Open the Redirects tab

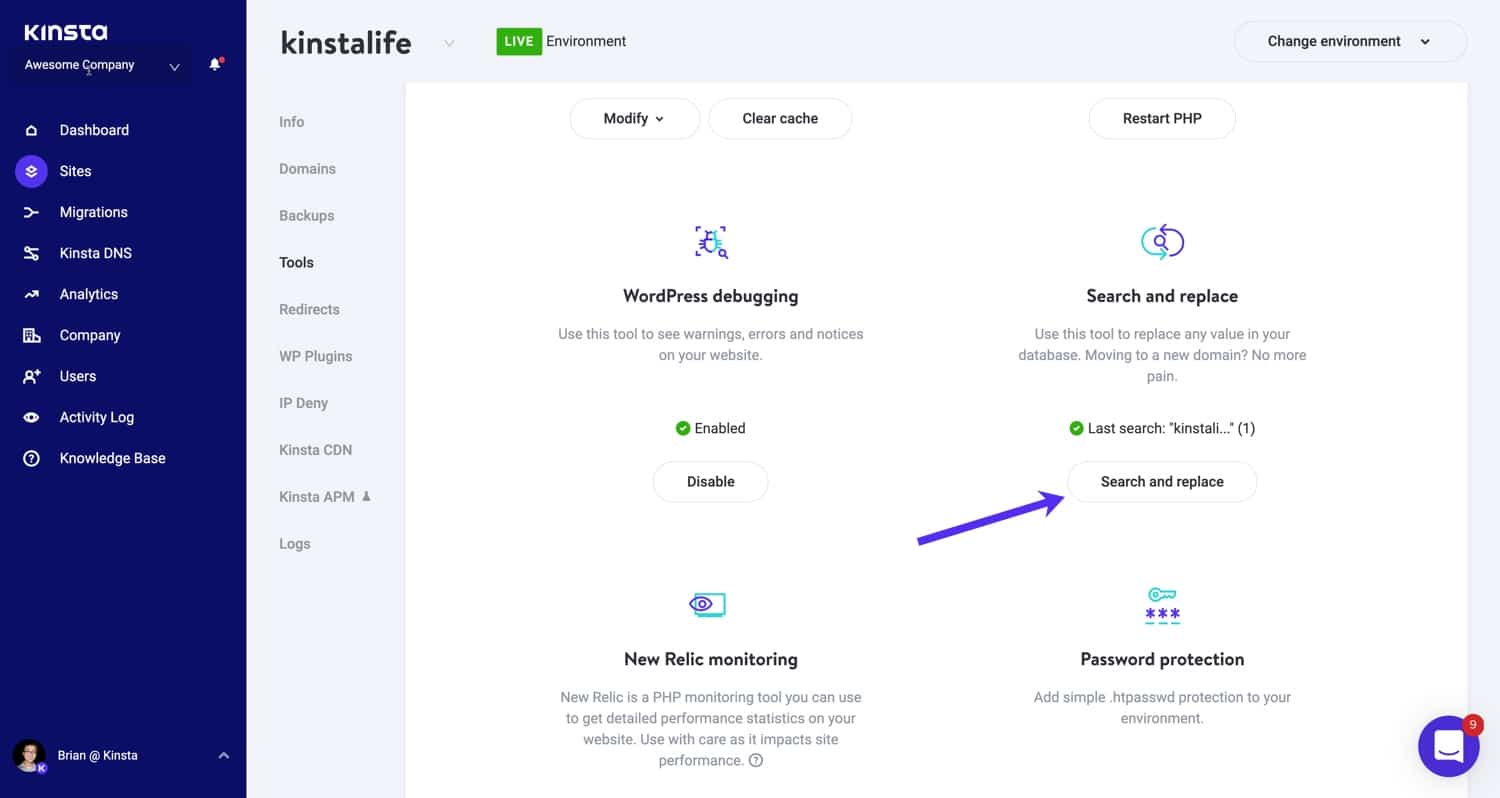click(x=309, y=309)
